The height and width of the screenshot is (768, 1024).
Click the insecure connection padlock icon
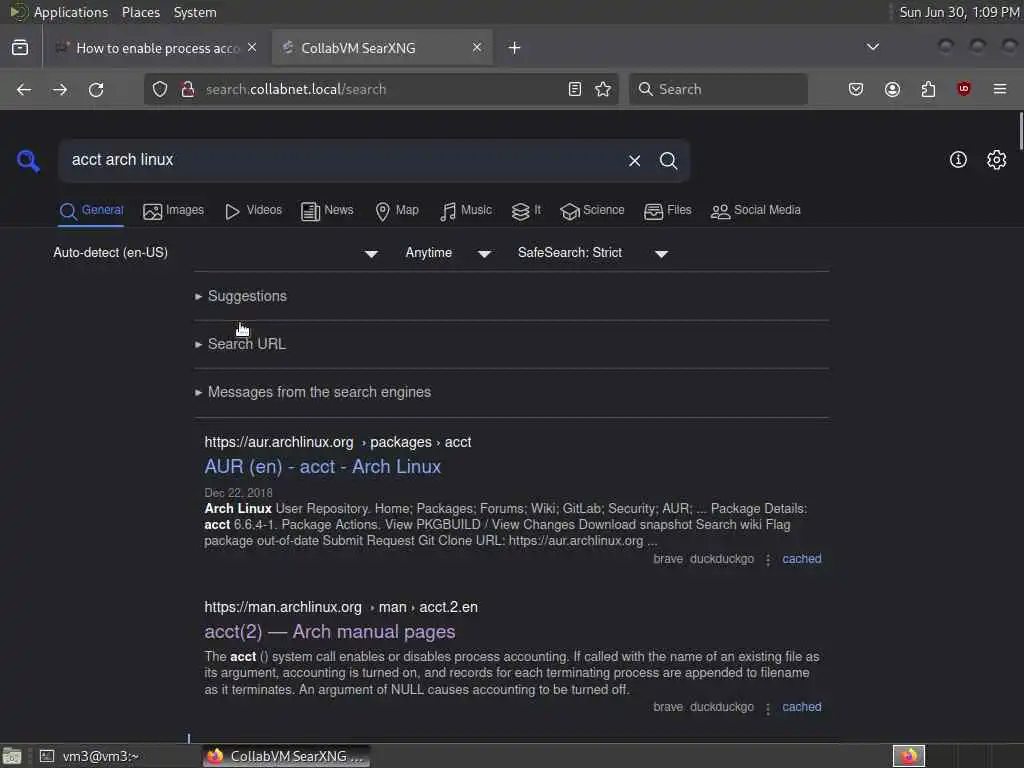pos(187,89)
